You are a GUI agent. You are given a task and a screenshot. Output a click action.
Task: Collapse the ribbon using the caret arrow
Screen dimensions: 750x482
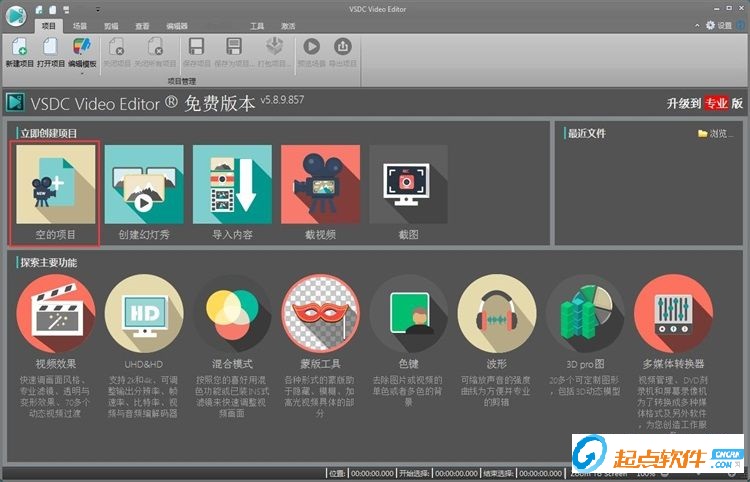click(697, 25)
